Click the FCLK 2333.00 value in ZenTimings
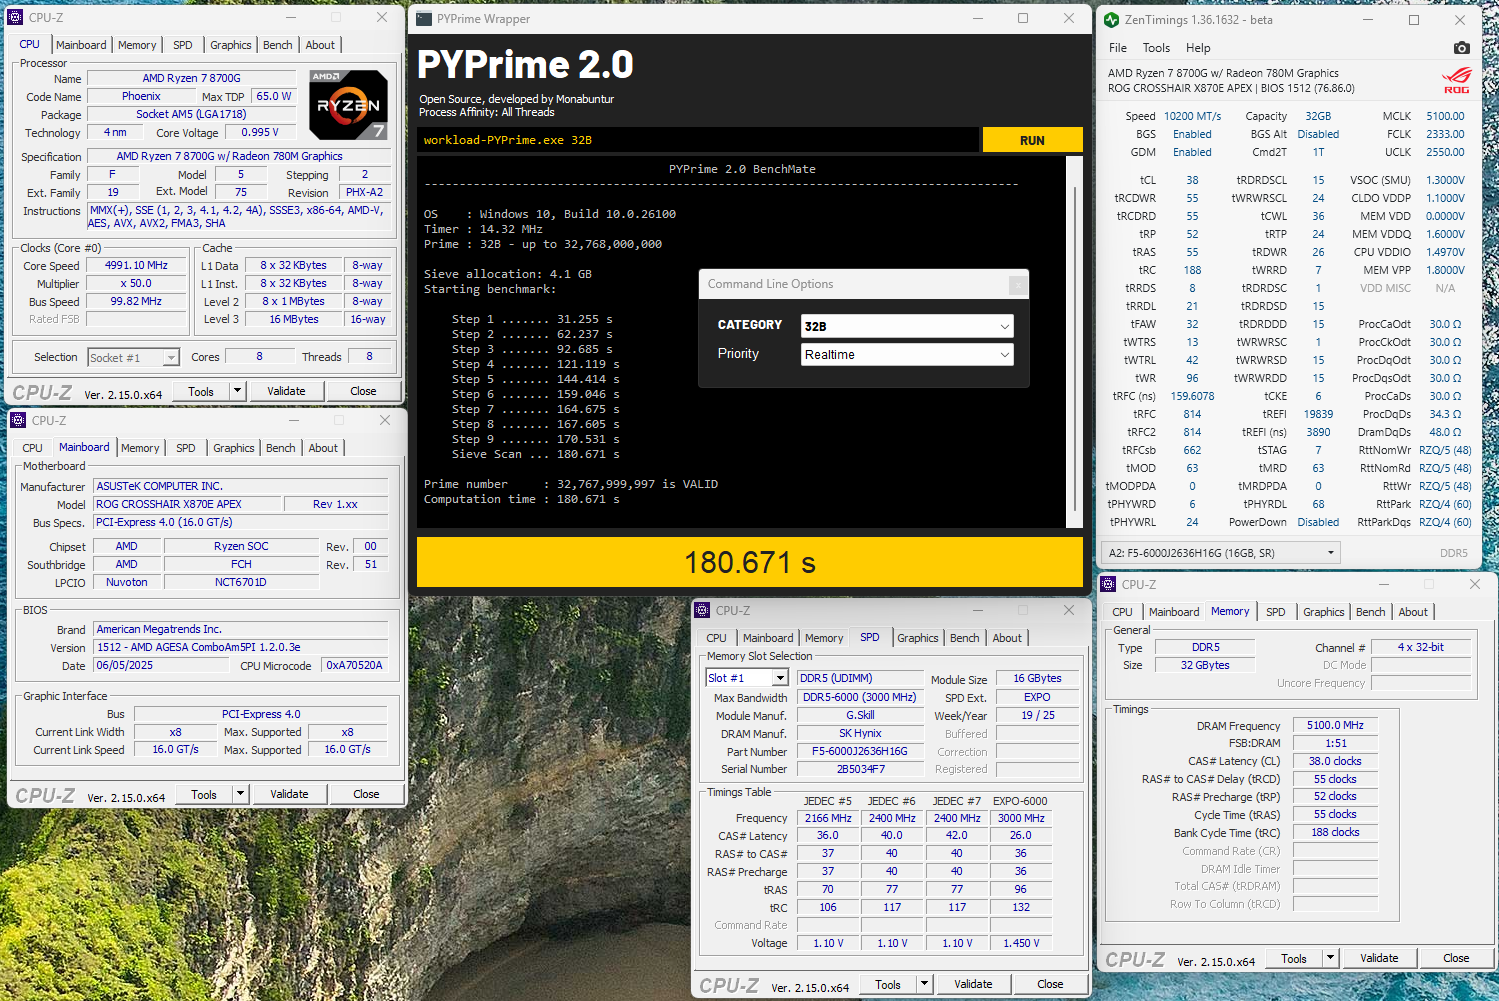 point(1445,134)
